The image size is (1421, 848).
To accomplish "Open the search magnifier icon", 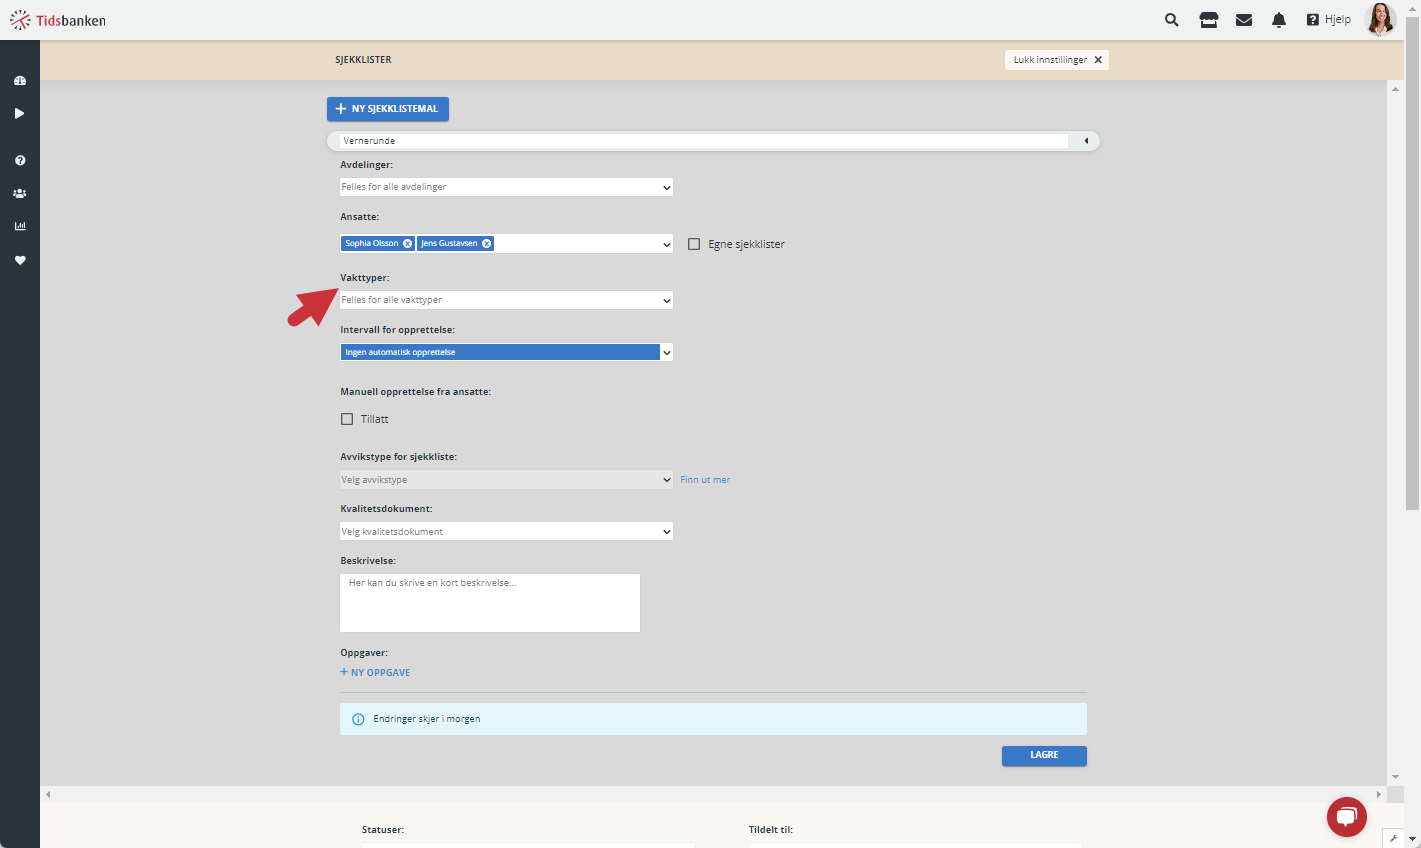I will (x=1171, y=20).
